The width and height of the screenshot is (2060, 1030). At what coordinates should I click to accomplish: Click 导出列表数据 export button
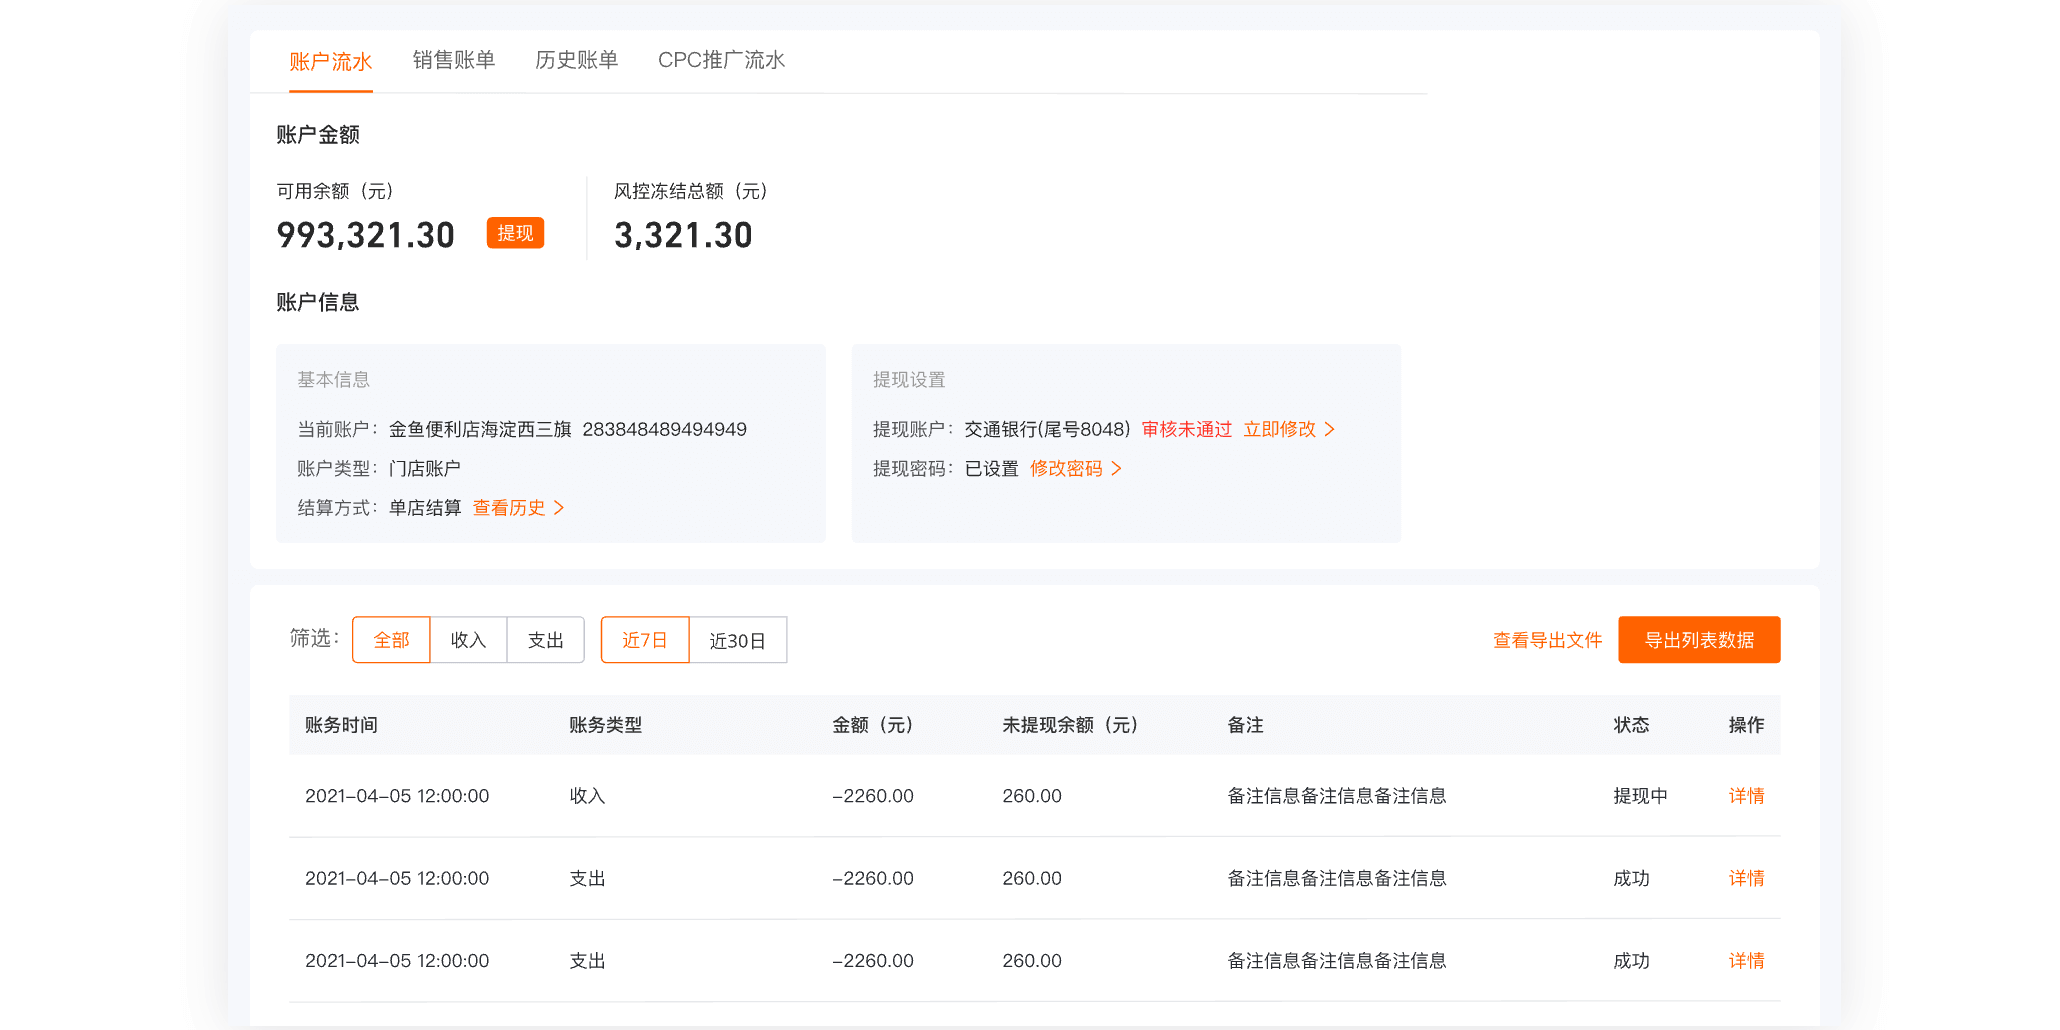click(1698, 640)
